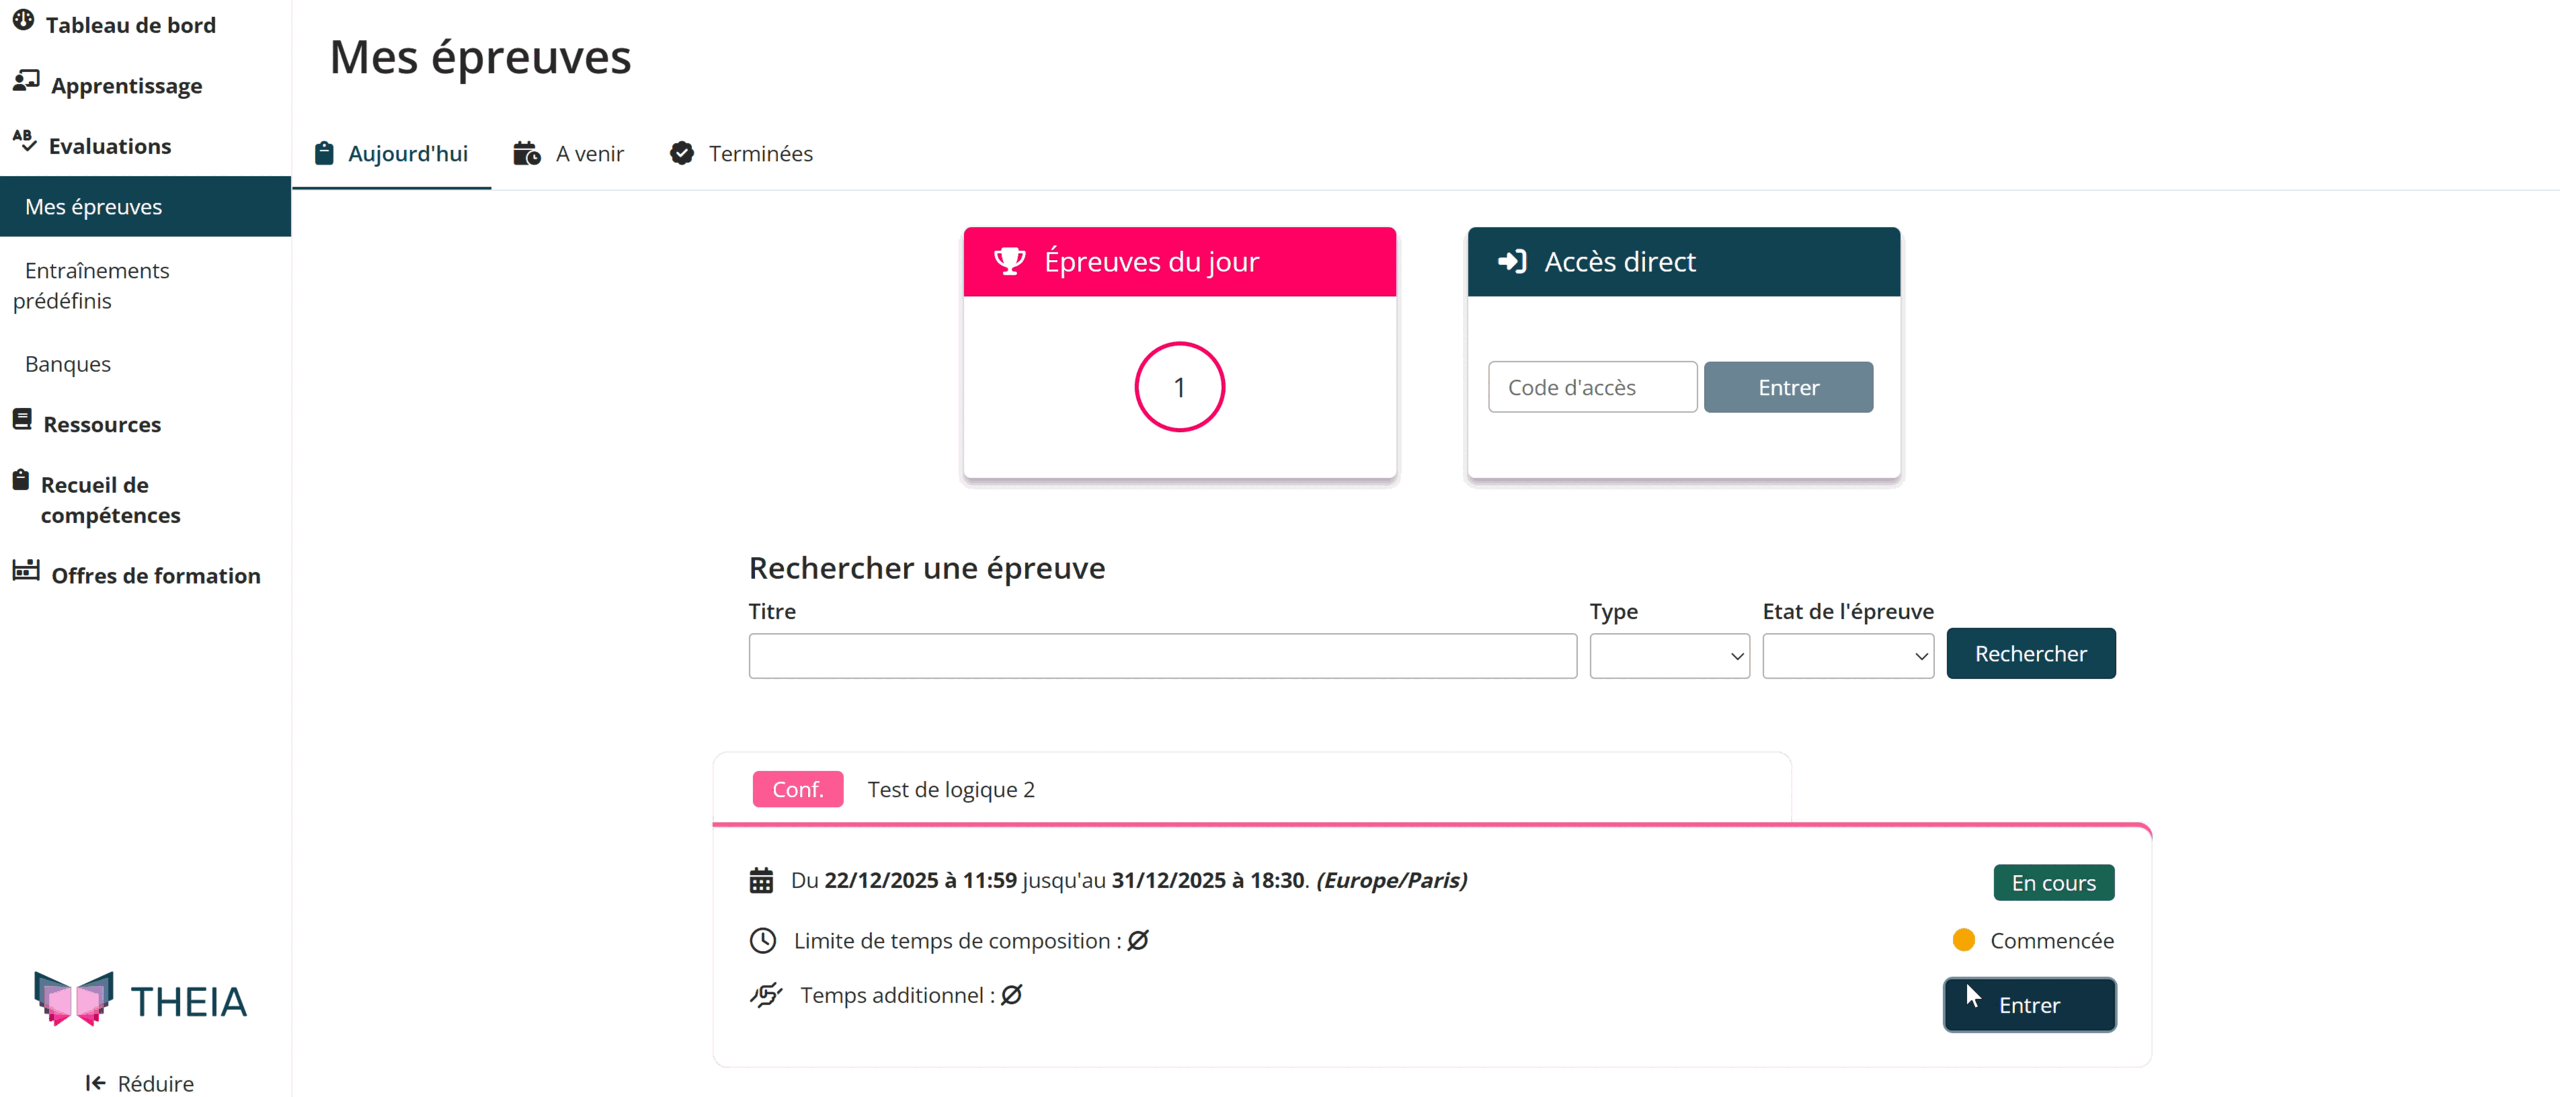Click the Ressources book icon
Viewport: 2560px width, 1097px height.
coord(22,420)
